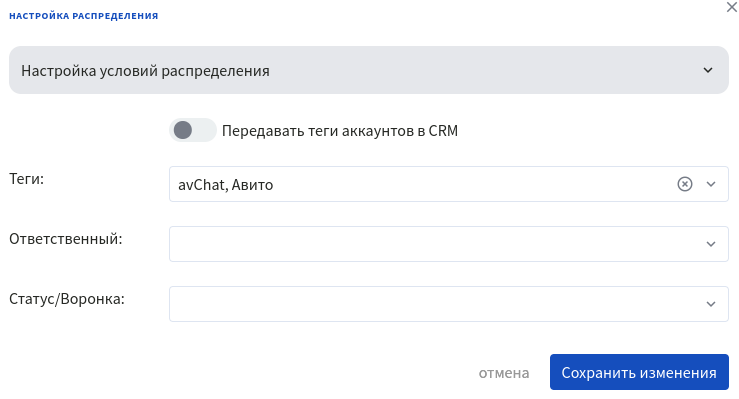Open the Ответственный dropdown arrow
This screenshot has width=739, height=399.
pyautogui.click(x=711, y=244)
